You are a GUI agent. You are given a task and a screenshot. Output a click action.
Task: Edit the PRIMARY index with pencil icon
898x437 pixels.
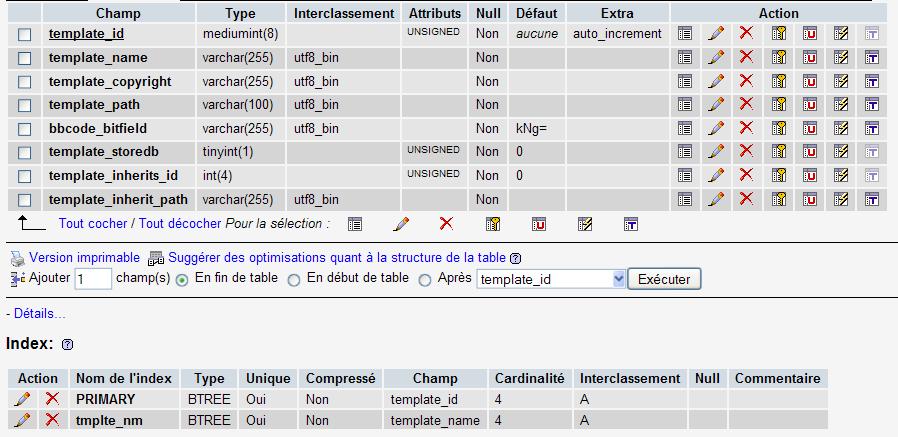pyautogui.click(x=22, y=399)
